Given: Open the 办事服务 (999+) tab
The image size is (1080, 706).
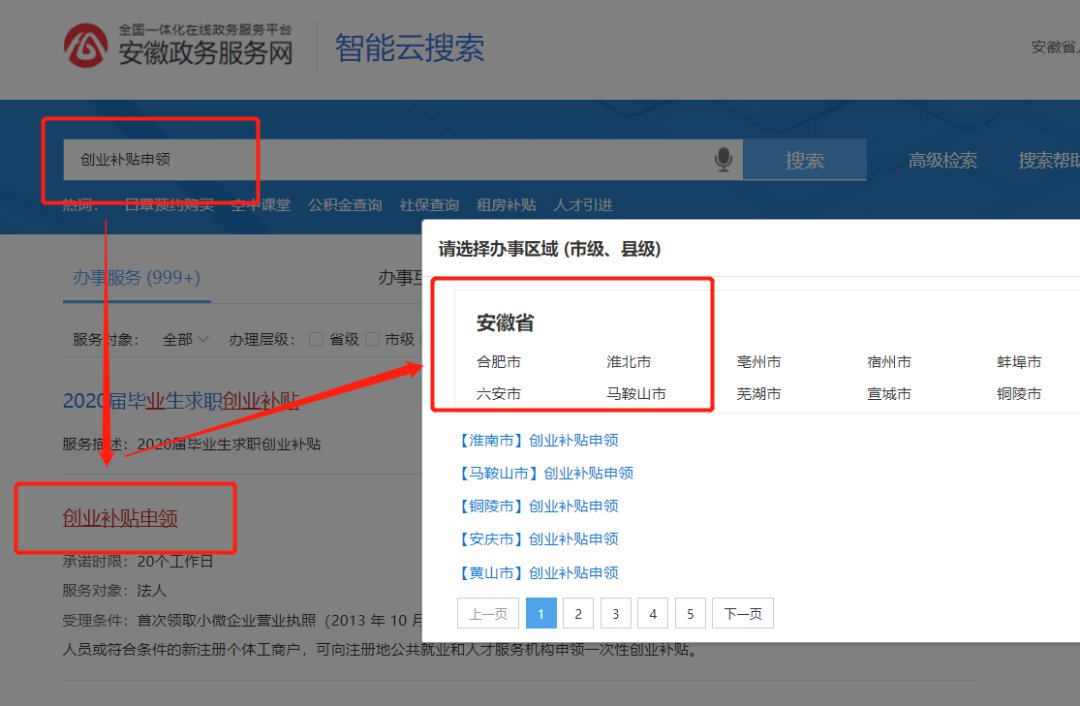Looking at the screenshot, I should coord(136,278).
